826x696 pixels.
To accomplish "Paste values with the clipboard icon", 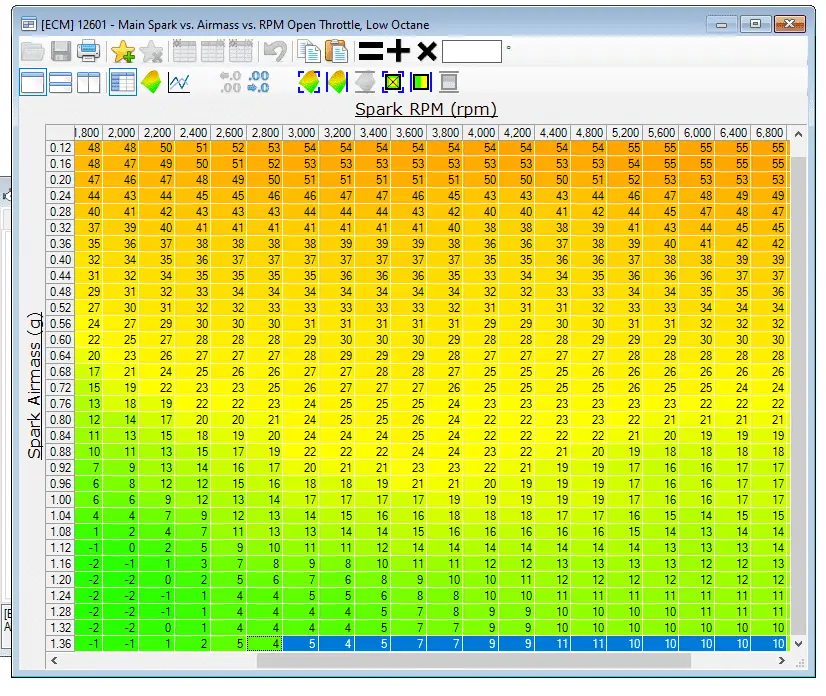I will pyautogui.click(x=336, y=51).
